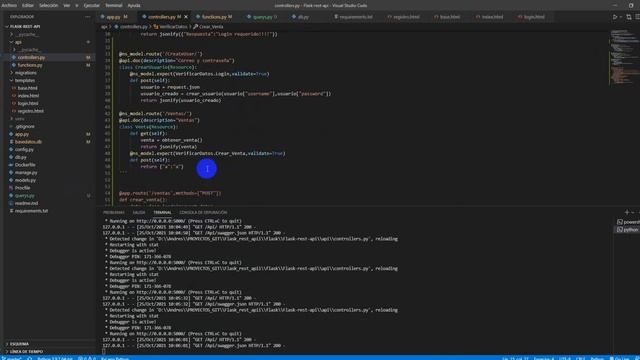
Task: Collapse the FLASK-REST-API root folder
Action: pos(24,27)
